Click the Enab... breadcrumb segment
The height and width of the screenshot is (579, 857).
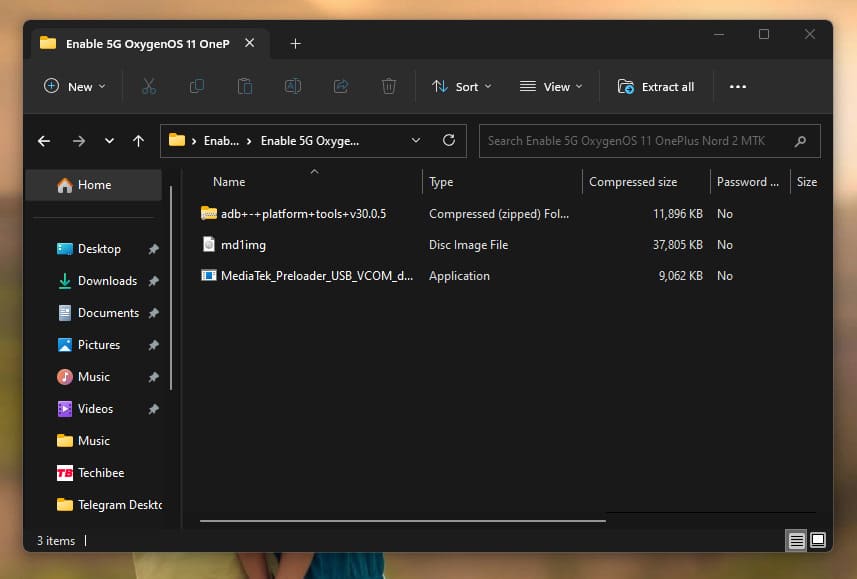pyautogui.click(x=221, y=141)
